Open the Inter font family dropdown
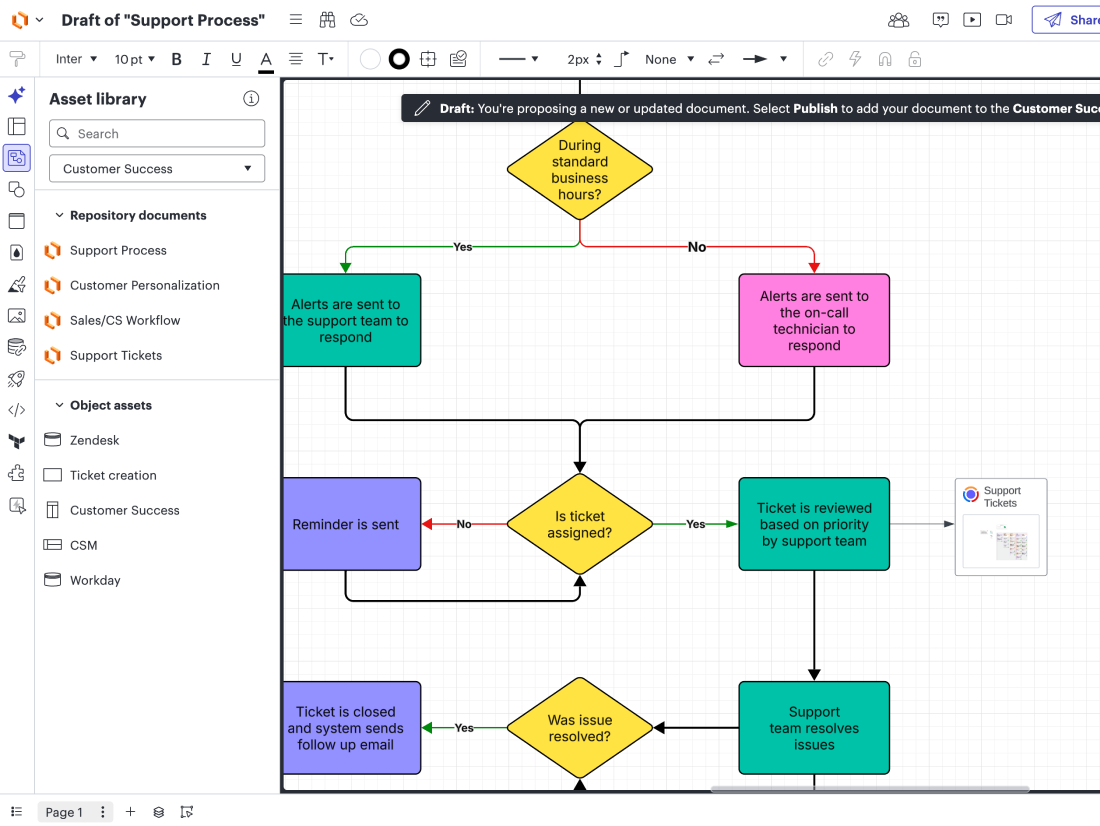1100x826 pixels. pyautogui.click(x=76, y=59)
